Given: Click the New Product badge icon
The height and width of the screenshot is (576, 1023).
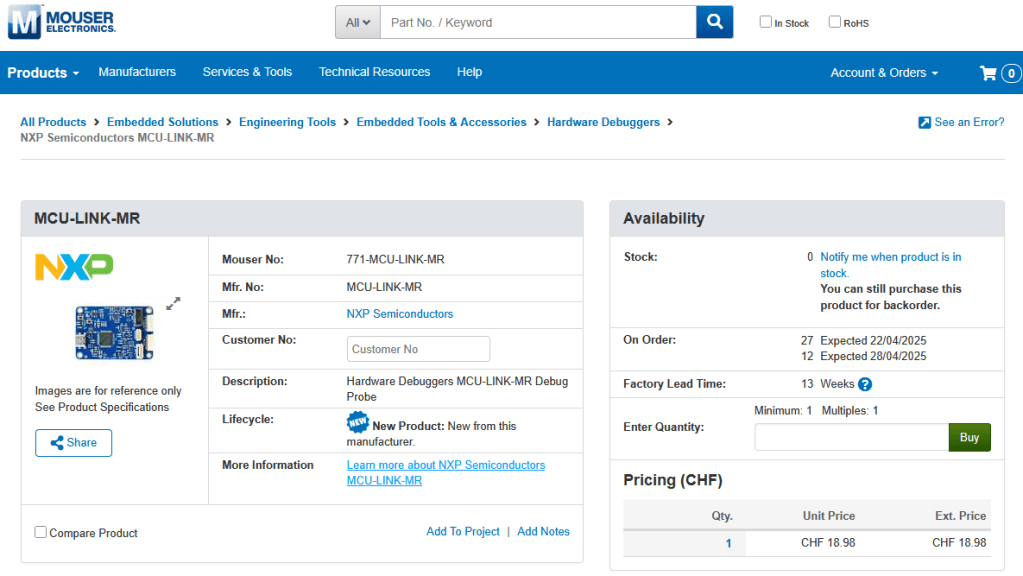Looking at the screenshot, I should point(357,423).
